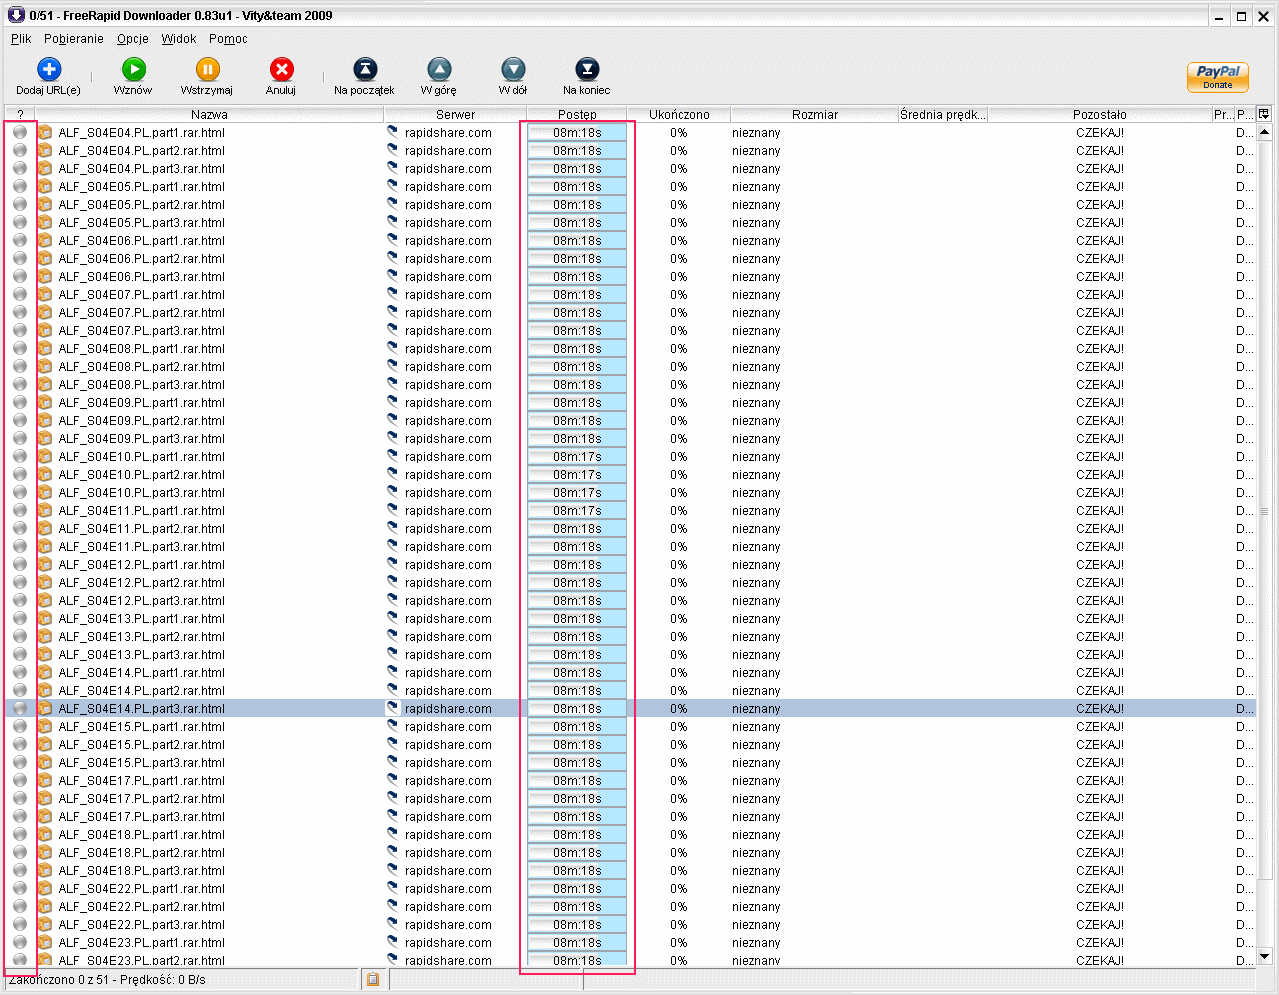Move item with Na początek icon
The height and width of the screenshot is (995, 1279).
point(365,69)
